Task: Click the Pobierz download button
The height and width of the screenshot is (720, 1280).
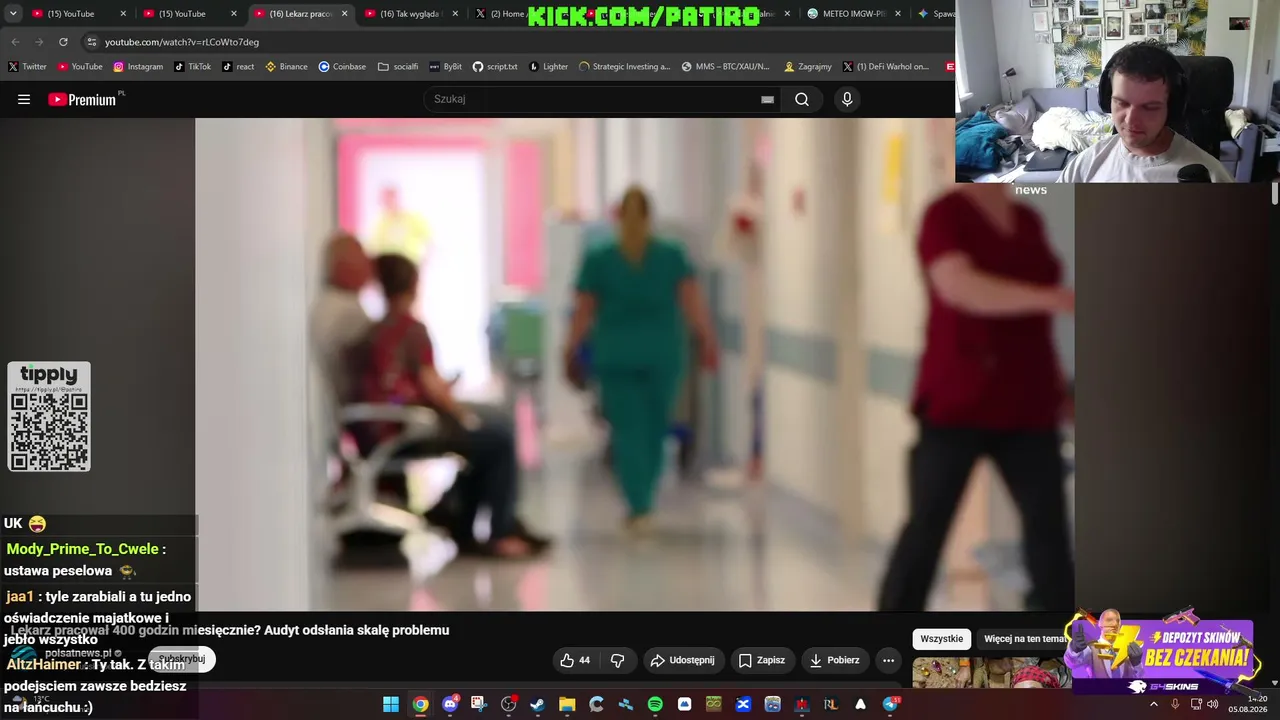Action: click(x=834, y=660)
